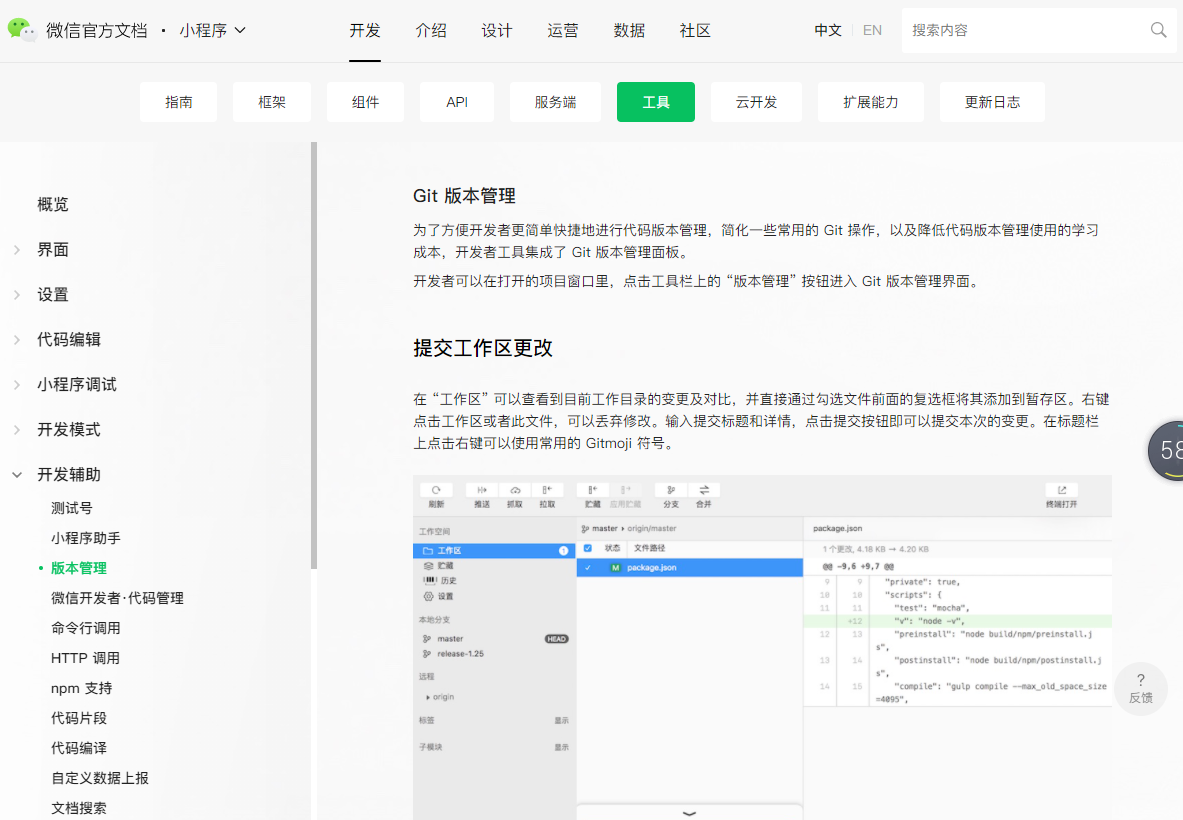Viewport: 1183px width, 820px height.
Task: Open the 代码片段 sidebar item
Action: (79, 718)
